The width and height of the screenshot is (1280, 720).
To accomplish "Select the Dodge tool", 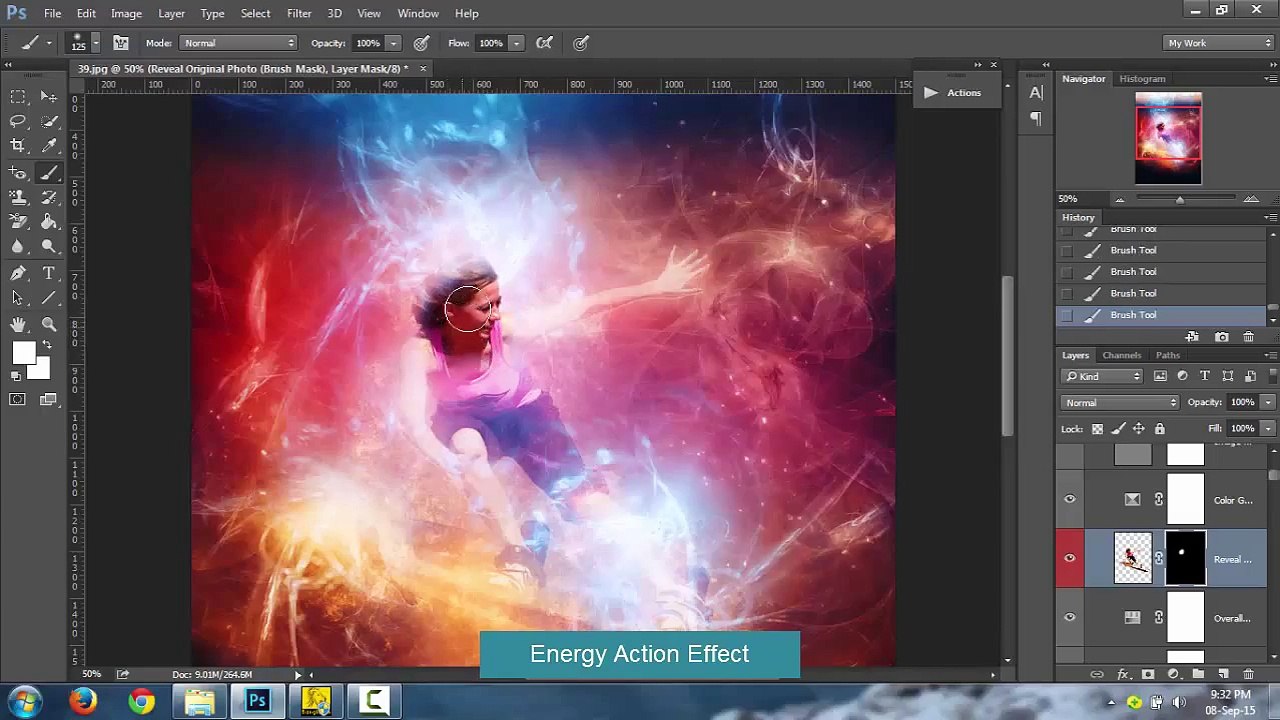I will pyautogui.click(x=48, y=246).
